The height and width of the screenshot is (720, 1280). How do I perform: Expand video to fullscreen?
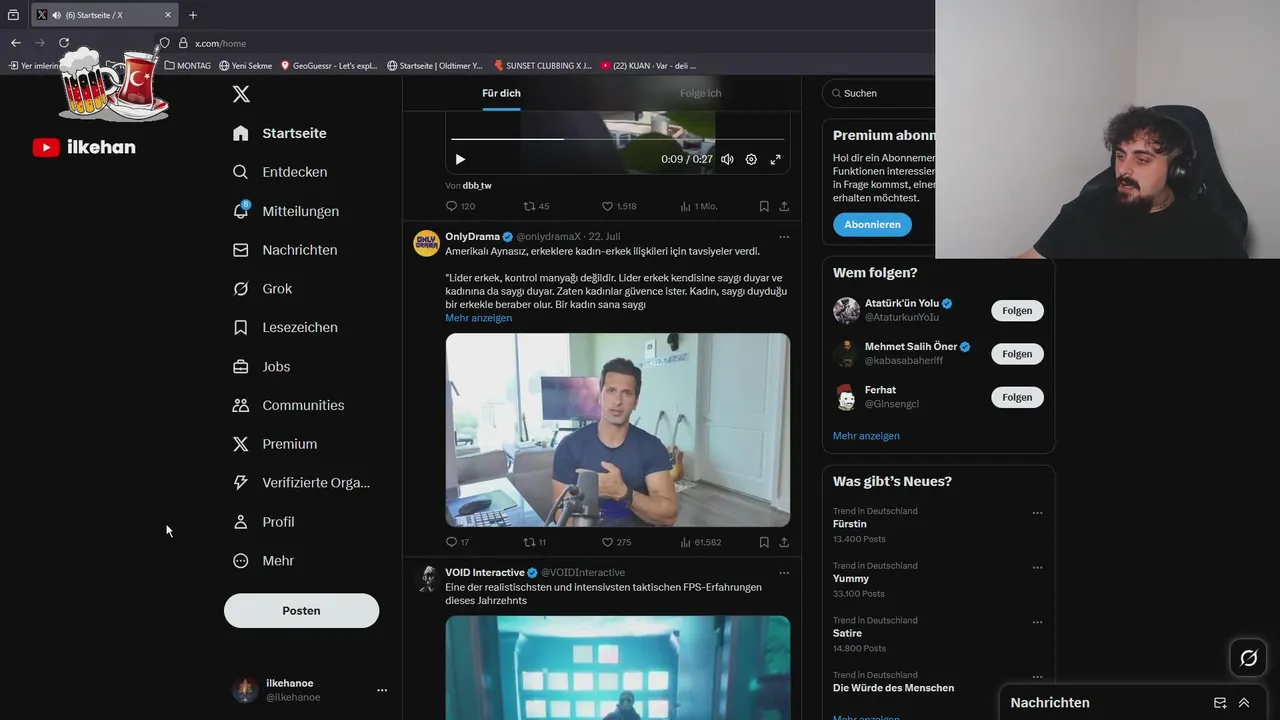(x=775, y=159)
